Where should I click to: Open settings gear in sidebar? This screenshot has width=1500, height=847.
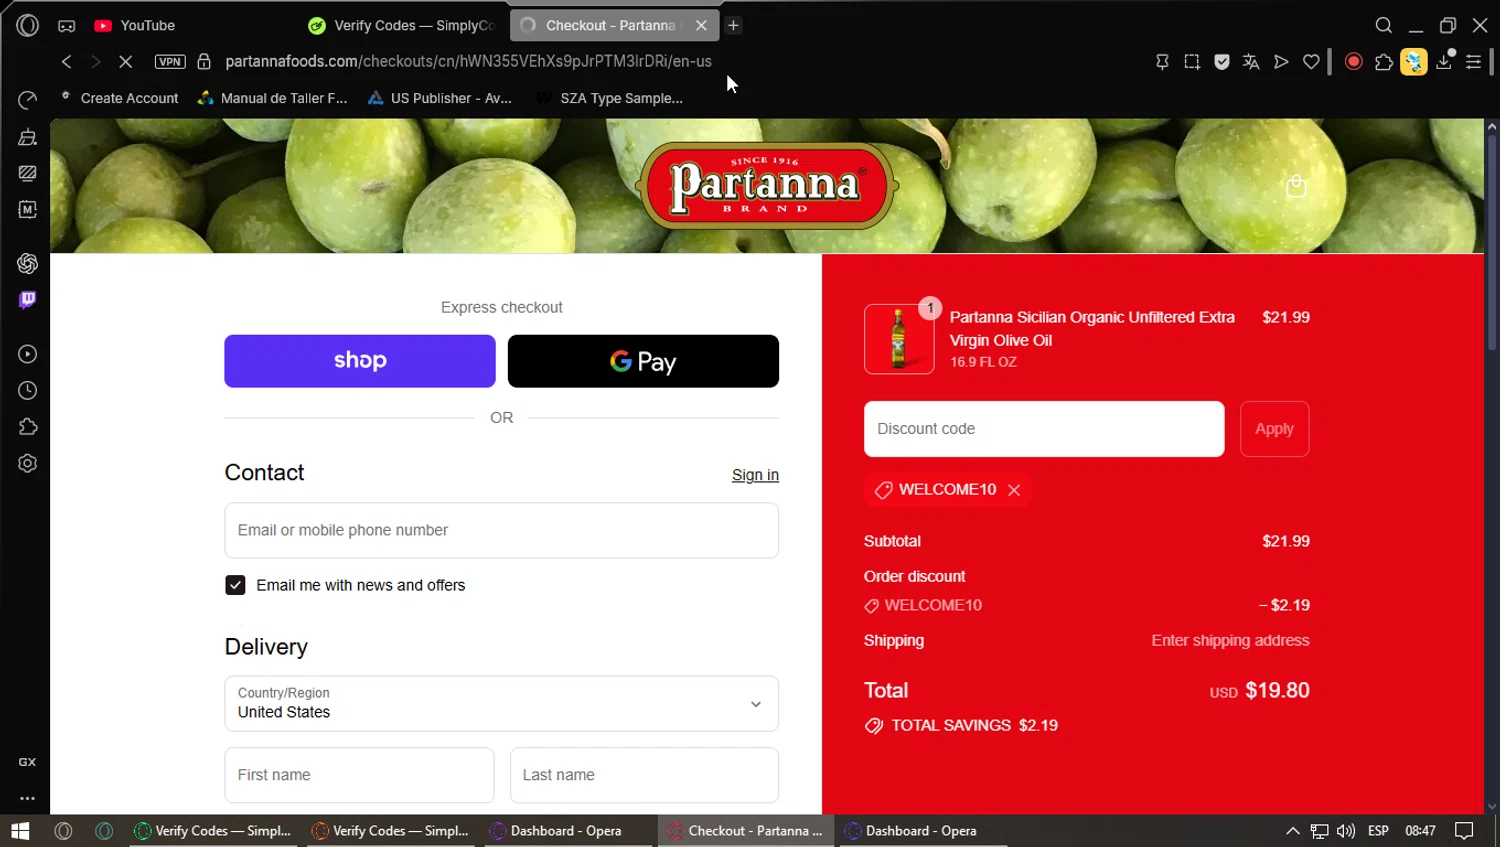[x=28, y=463]
